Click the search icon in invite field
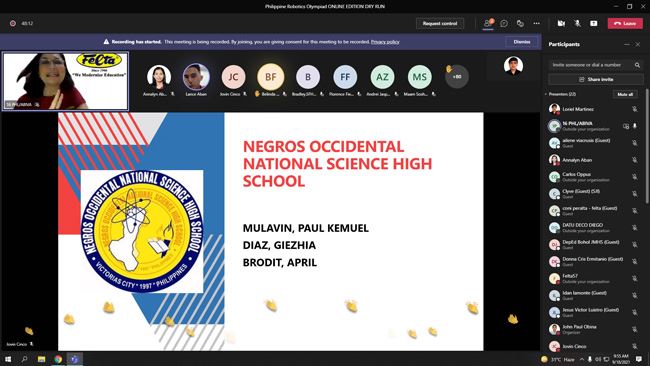This screenshot has width=650, height=366. tap(638, 65)
